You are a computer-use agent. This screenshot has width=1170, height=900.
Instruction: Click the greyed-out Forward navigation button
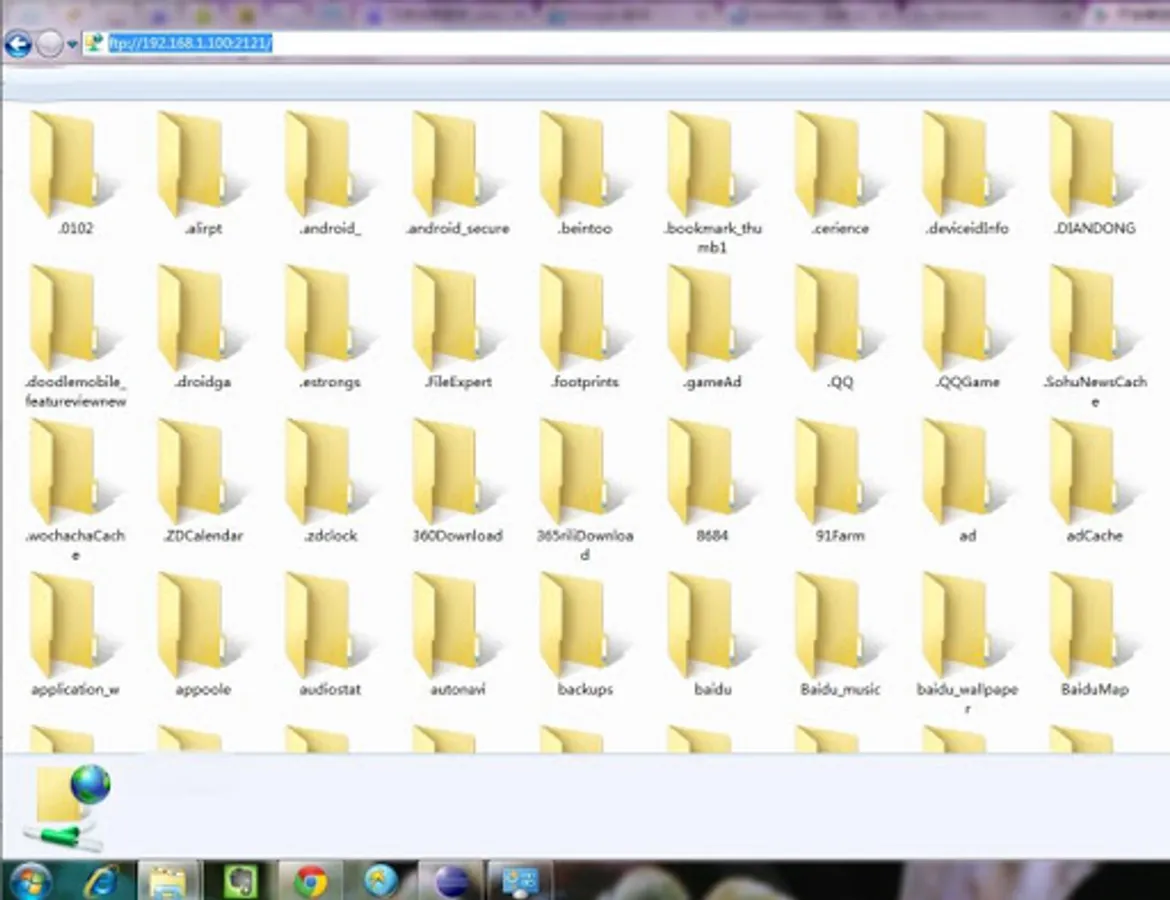click(49, 44)
